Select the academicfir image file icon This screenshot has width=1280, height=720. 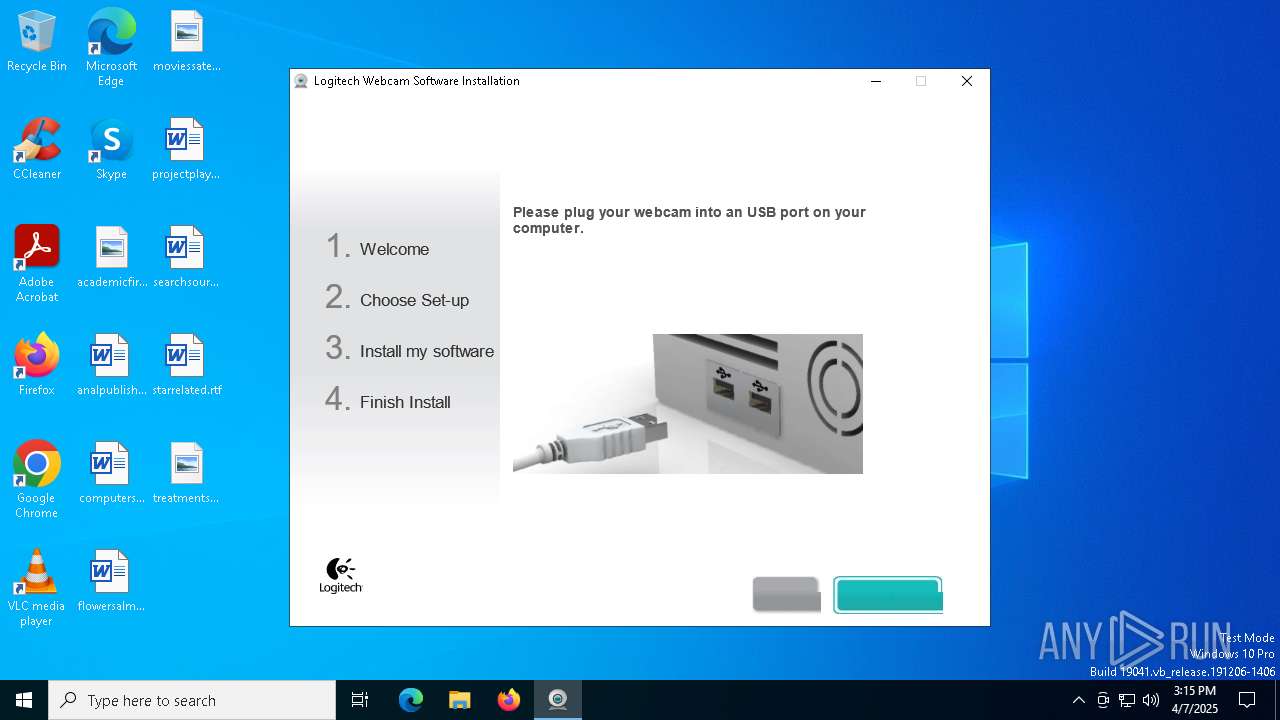pos(111,258)
